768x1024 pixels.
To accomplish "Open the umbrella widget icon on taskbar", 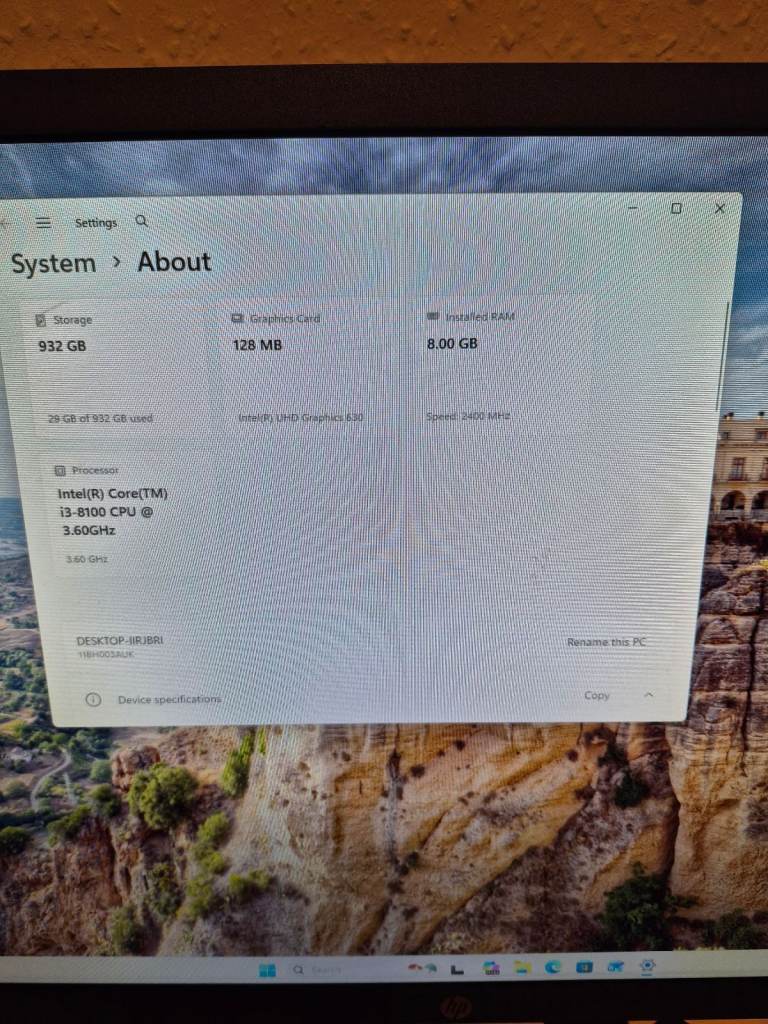I will 423,968.
